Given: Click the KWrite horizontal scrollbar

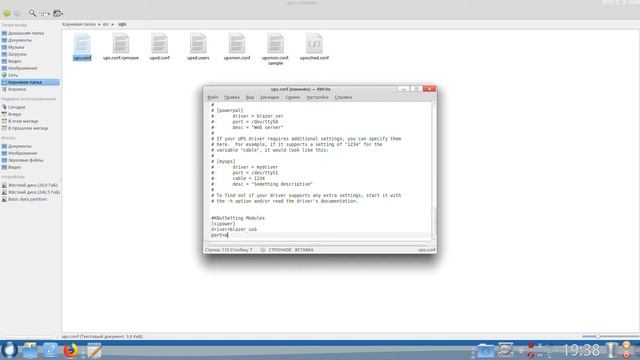Looking at the screenshot, I should coord(318,244).
